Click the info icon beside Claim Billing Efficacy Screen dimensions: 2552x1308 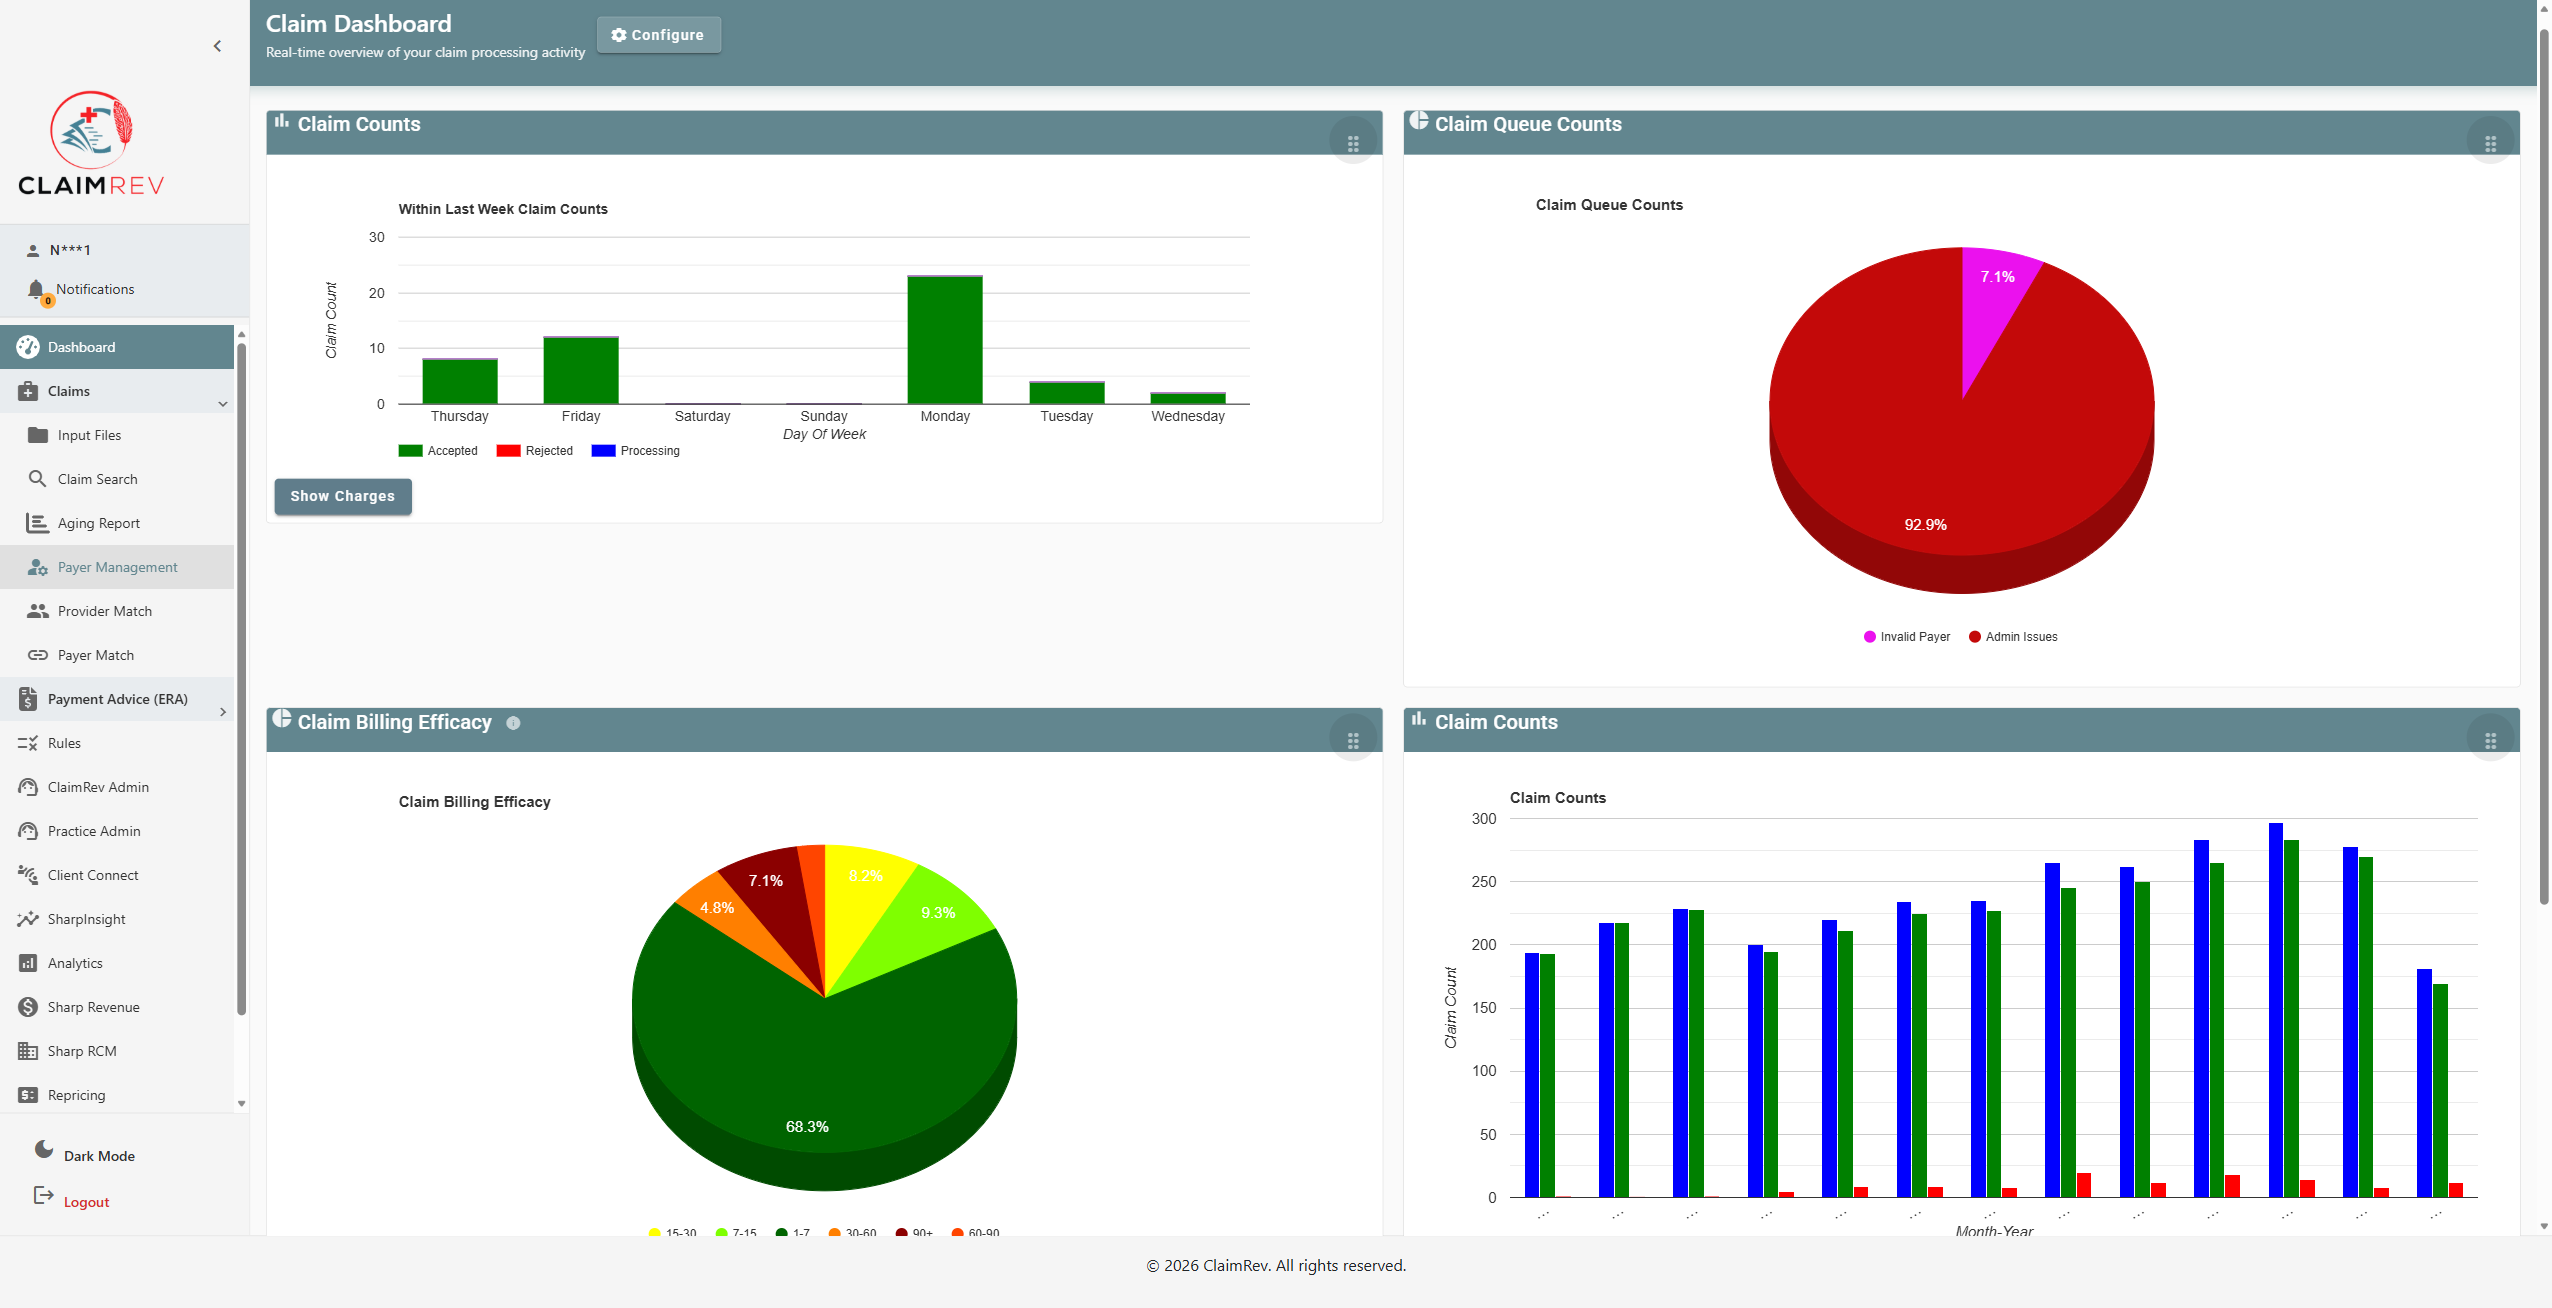[x=513, y=723]
